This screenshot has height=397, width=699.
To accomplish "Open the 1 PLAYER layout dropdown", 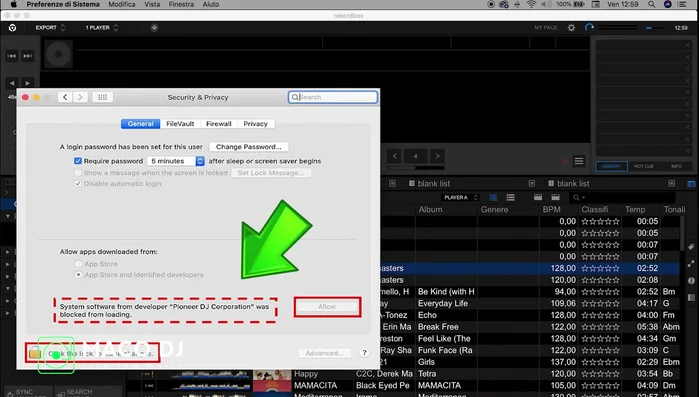I will (x=102, y=28).
